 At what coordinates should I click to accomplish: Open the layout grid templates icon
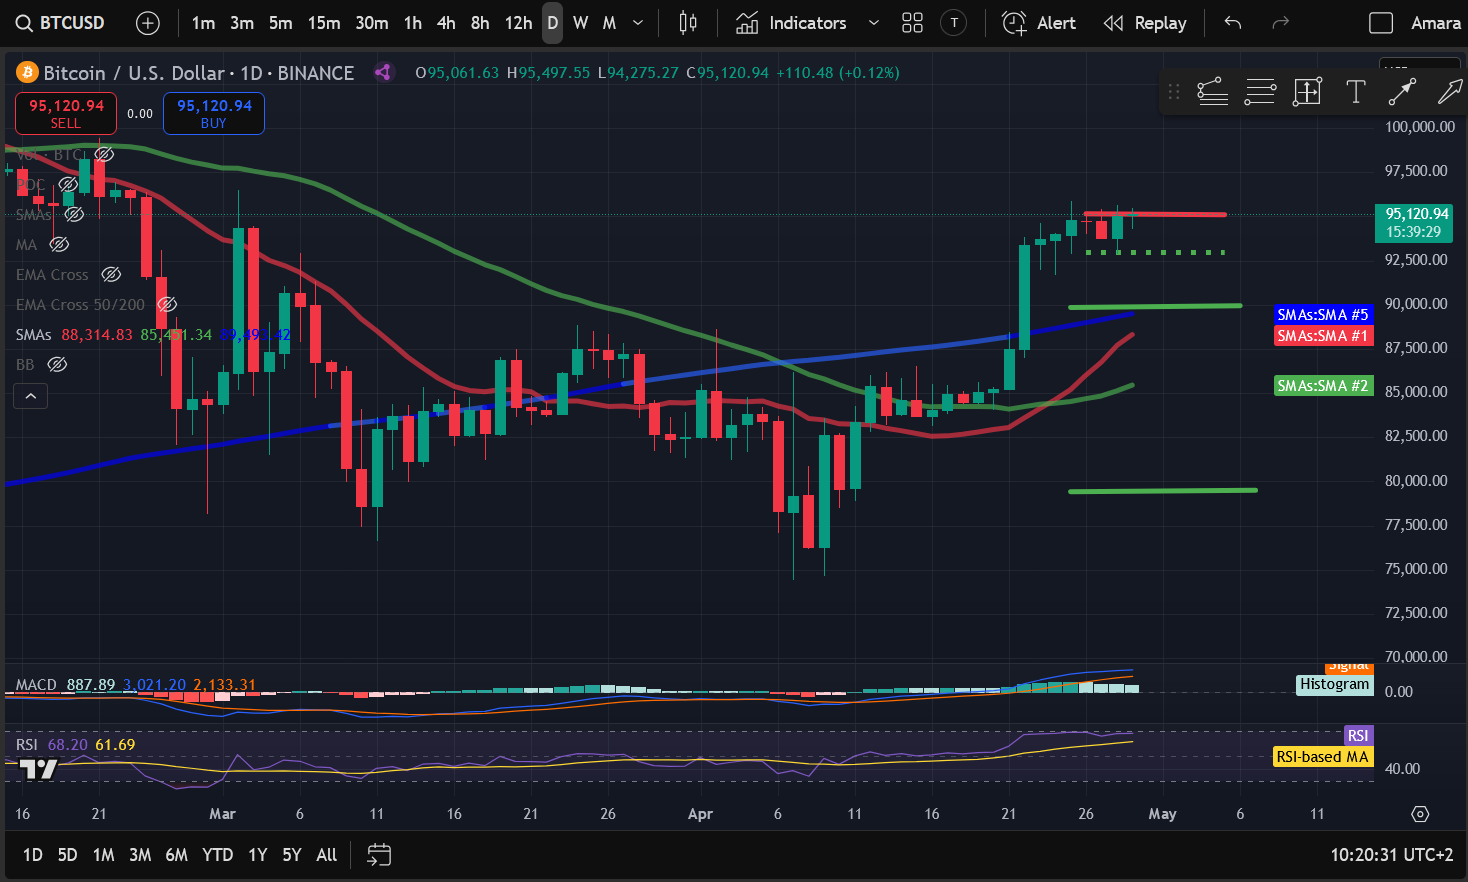pyautogui.click(x=912, y=23)
